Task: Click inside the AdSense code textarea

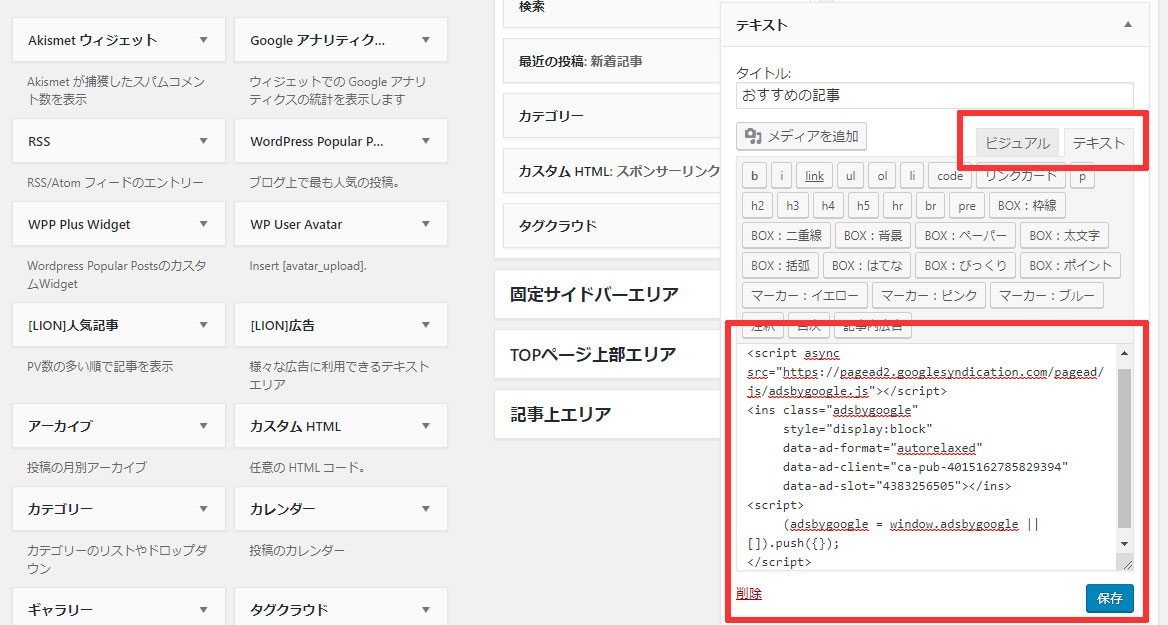Action: (927, 457)
